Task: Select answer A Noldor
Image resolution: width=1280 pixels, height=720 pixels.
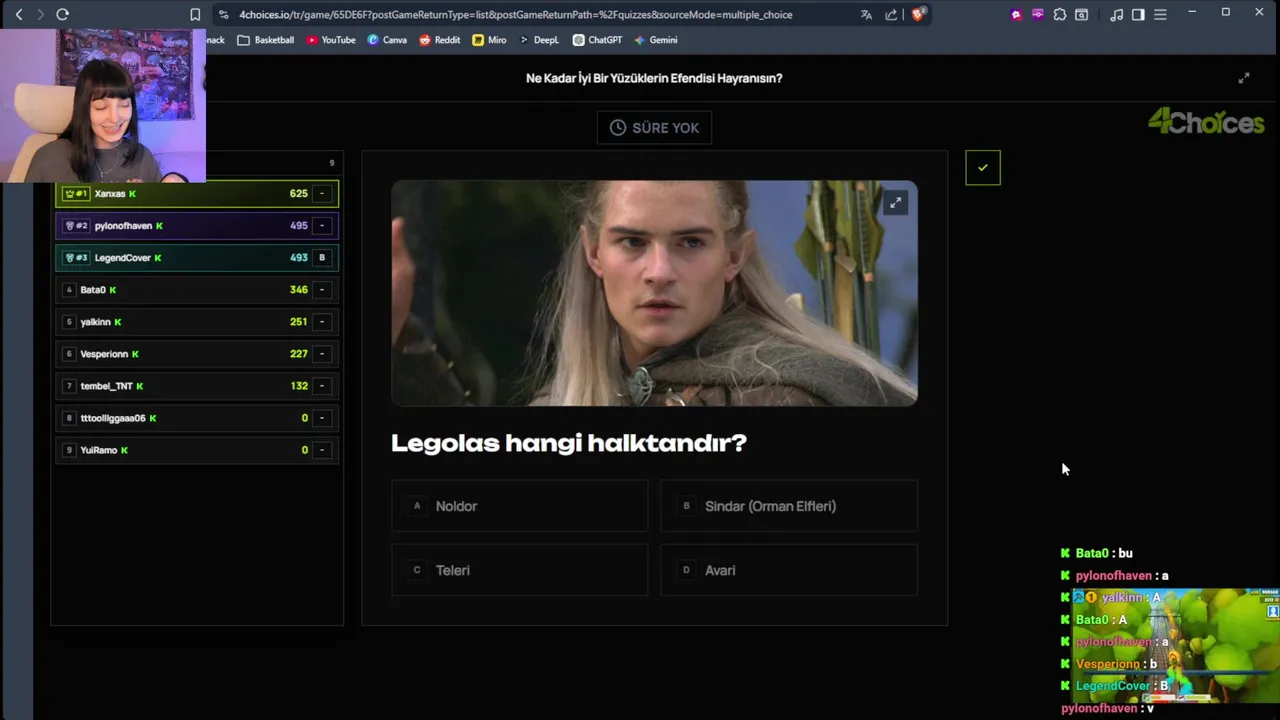Action: (x=520, y=506)
